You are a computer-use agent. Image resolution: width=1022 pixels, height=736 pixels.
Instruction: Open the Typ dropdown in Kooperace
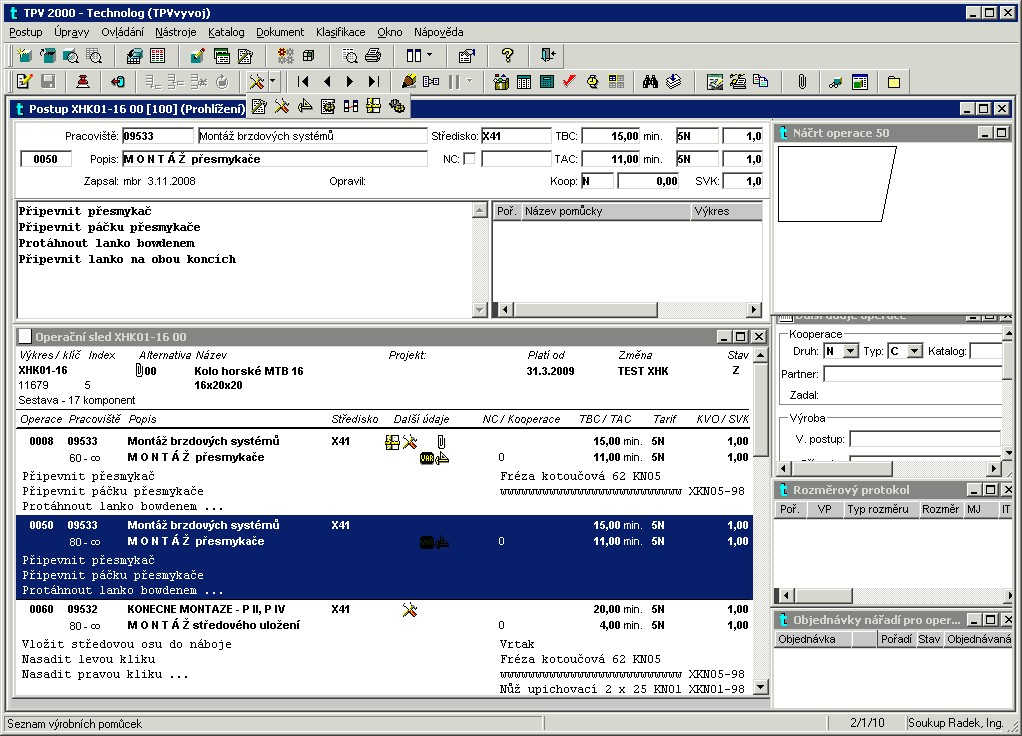pyautogui.click(x=914, y=351)
